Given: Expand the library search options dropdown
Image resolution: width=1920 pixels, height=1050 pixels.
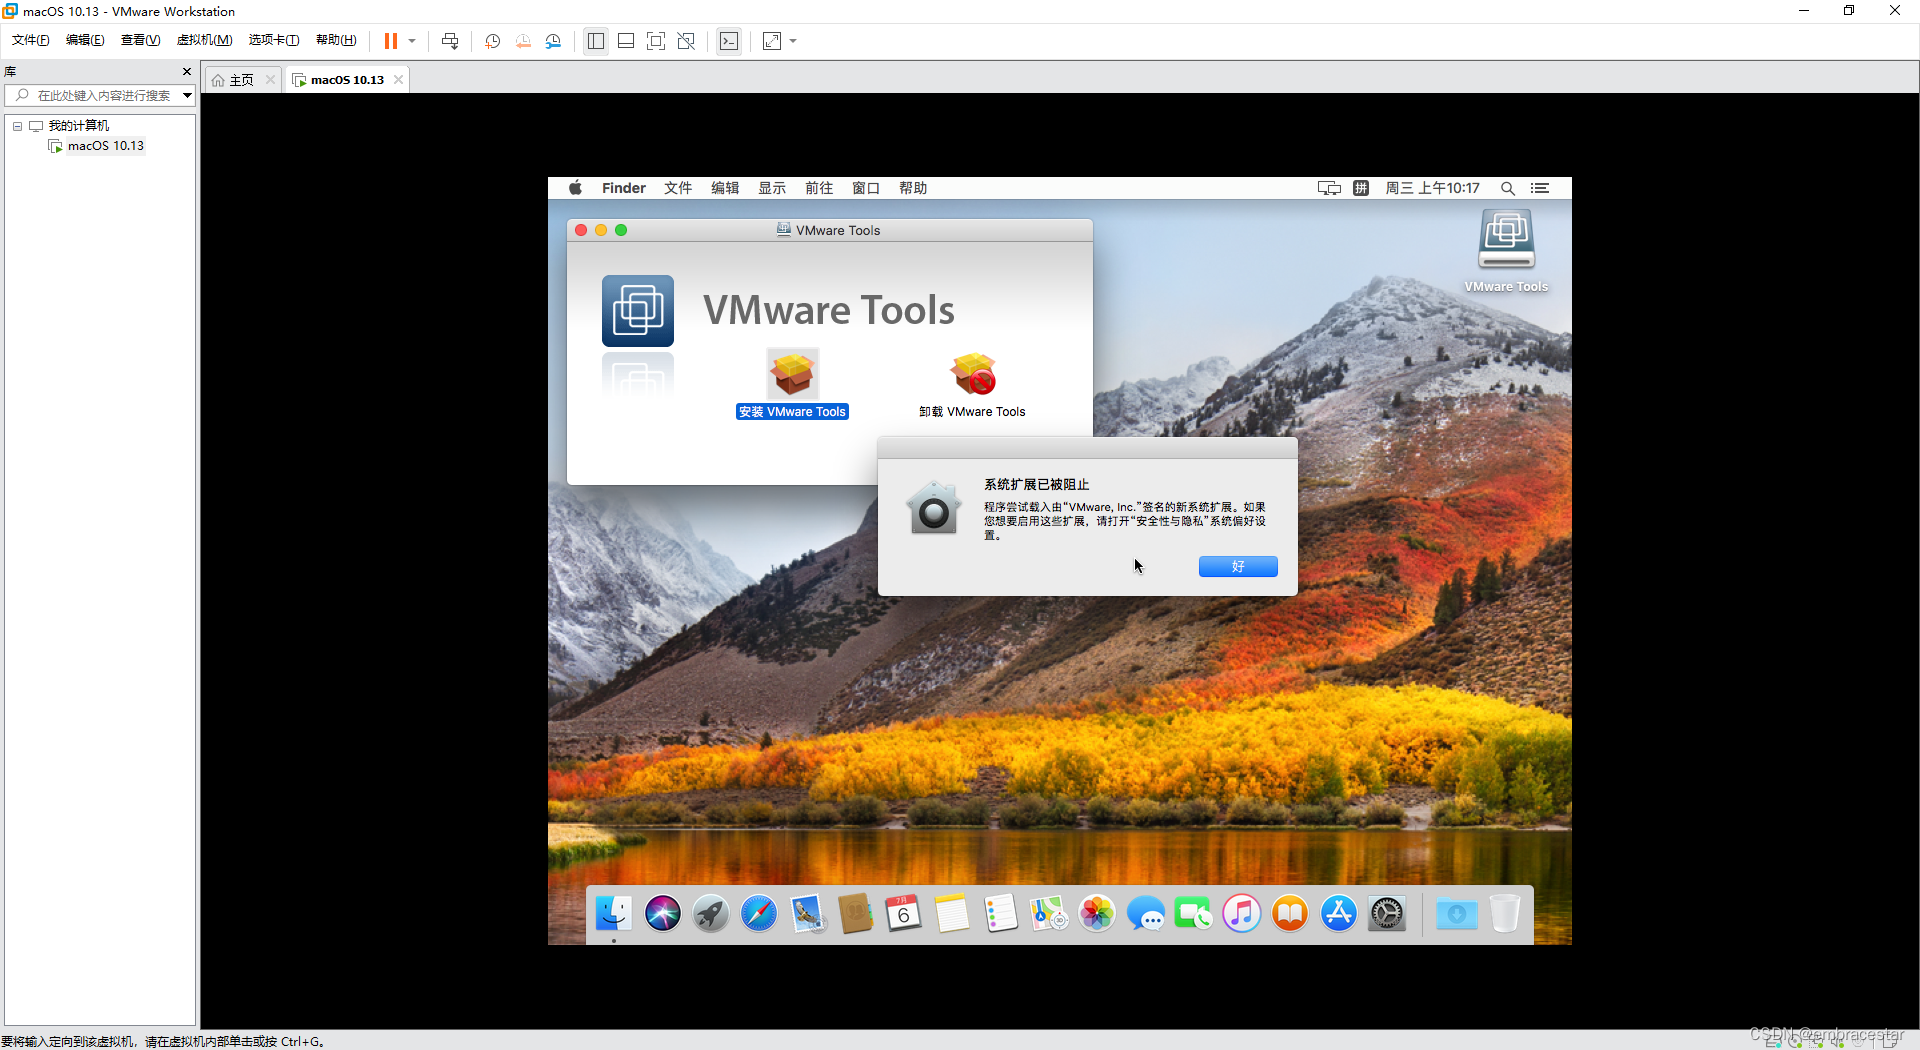Looking at the screenshot, I should 186,96.
